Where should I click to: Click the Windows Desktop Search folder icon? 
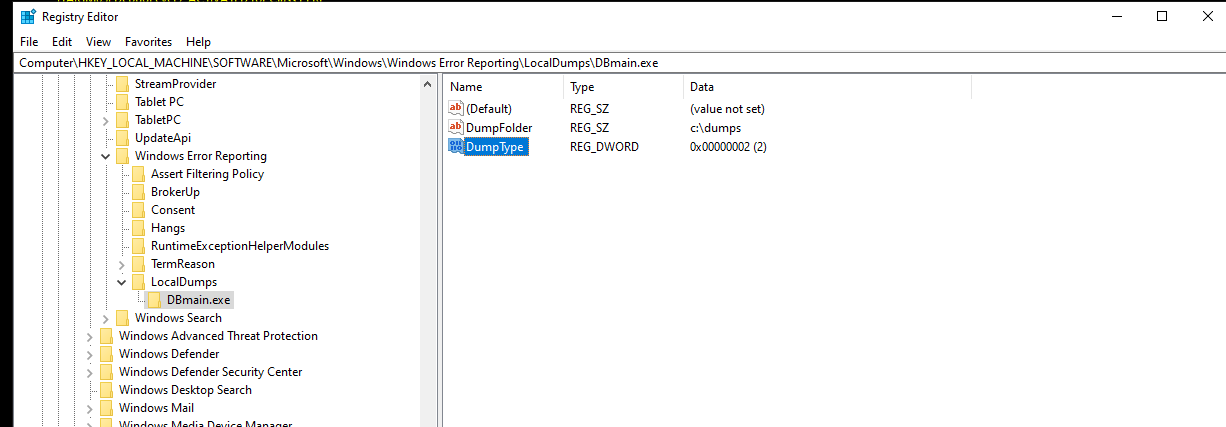point(107,390)
